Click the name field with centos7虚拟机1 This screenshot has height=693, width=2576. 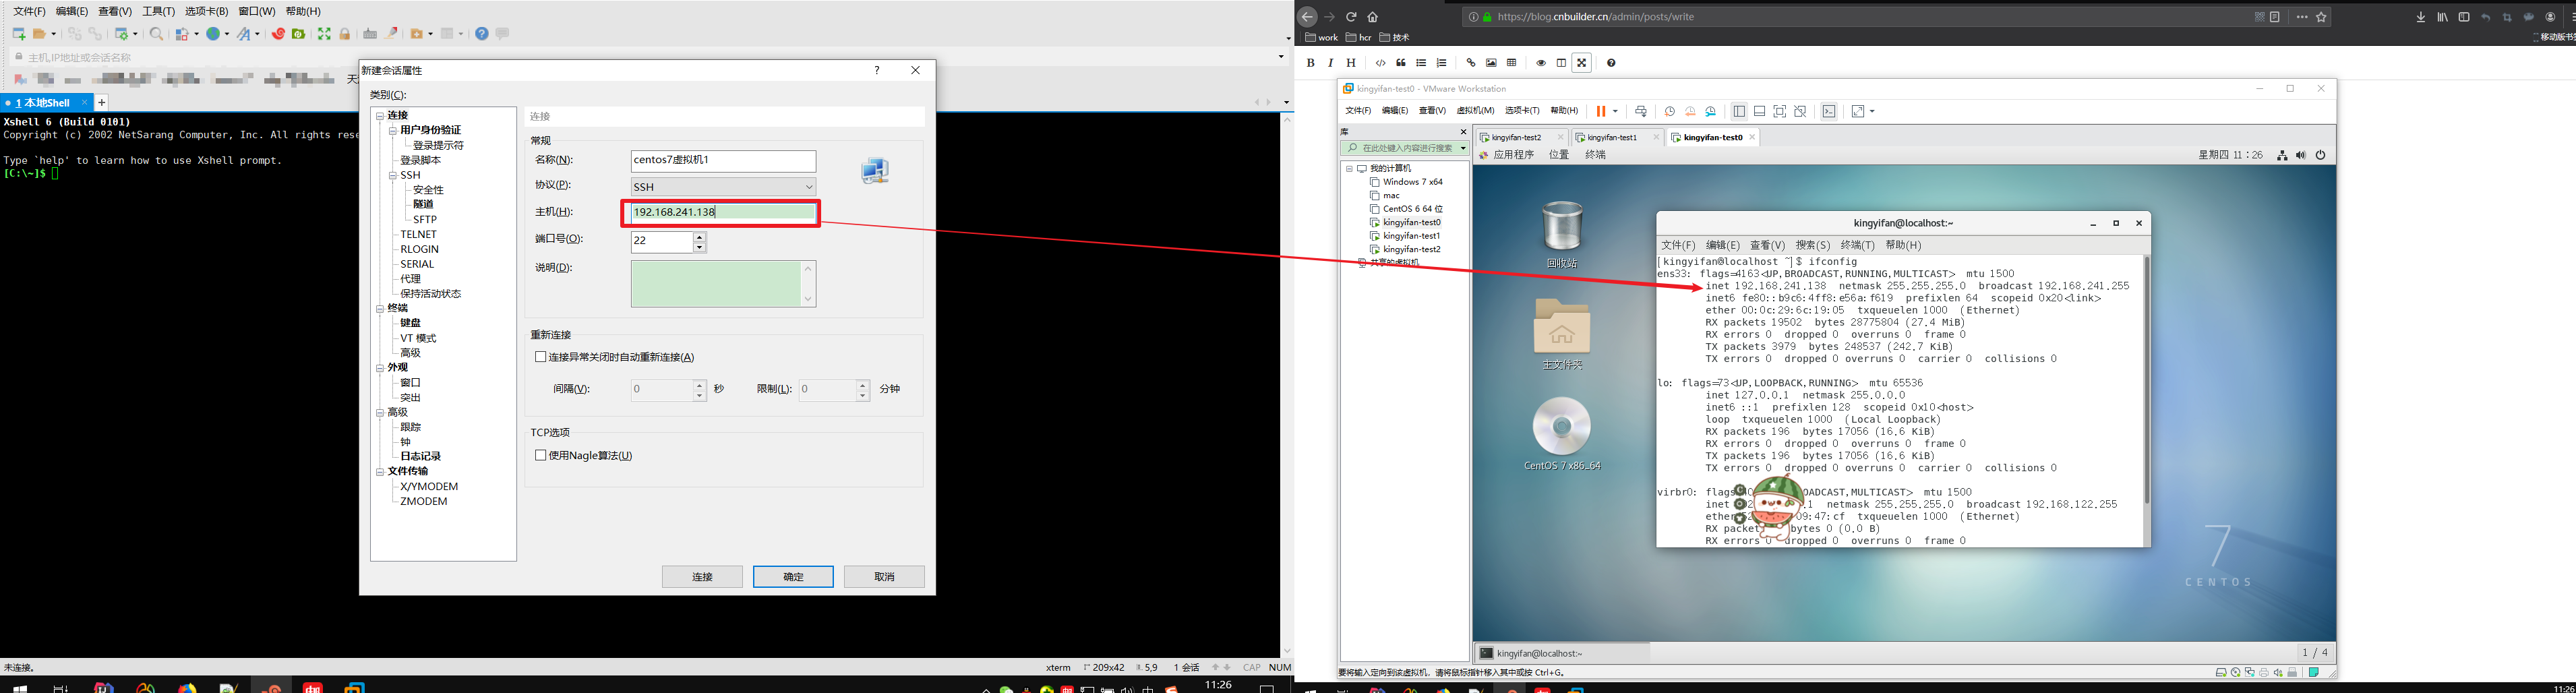point(723,160)
